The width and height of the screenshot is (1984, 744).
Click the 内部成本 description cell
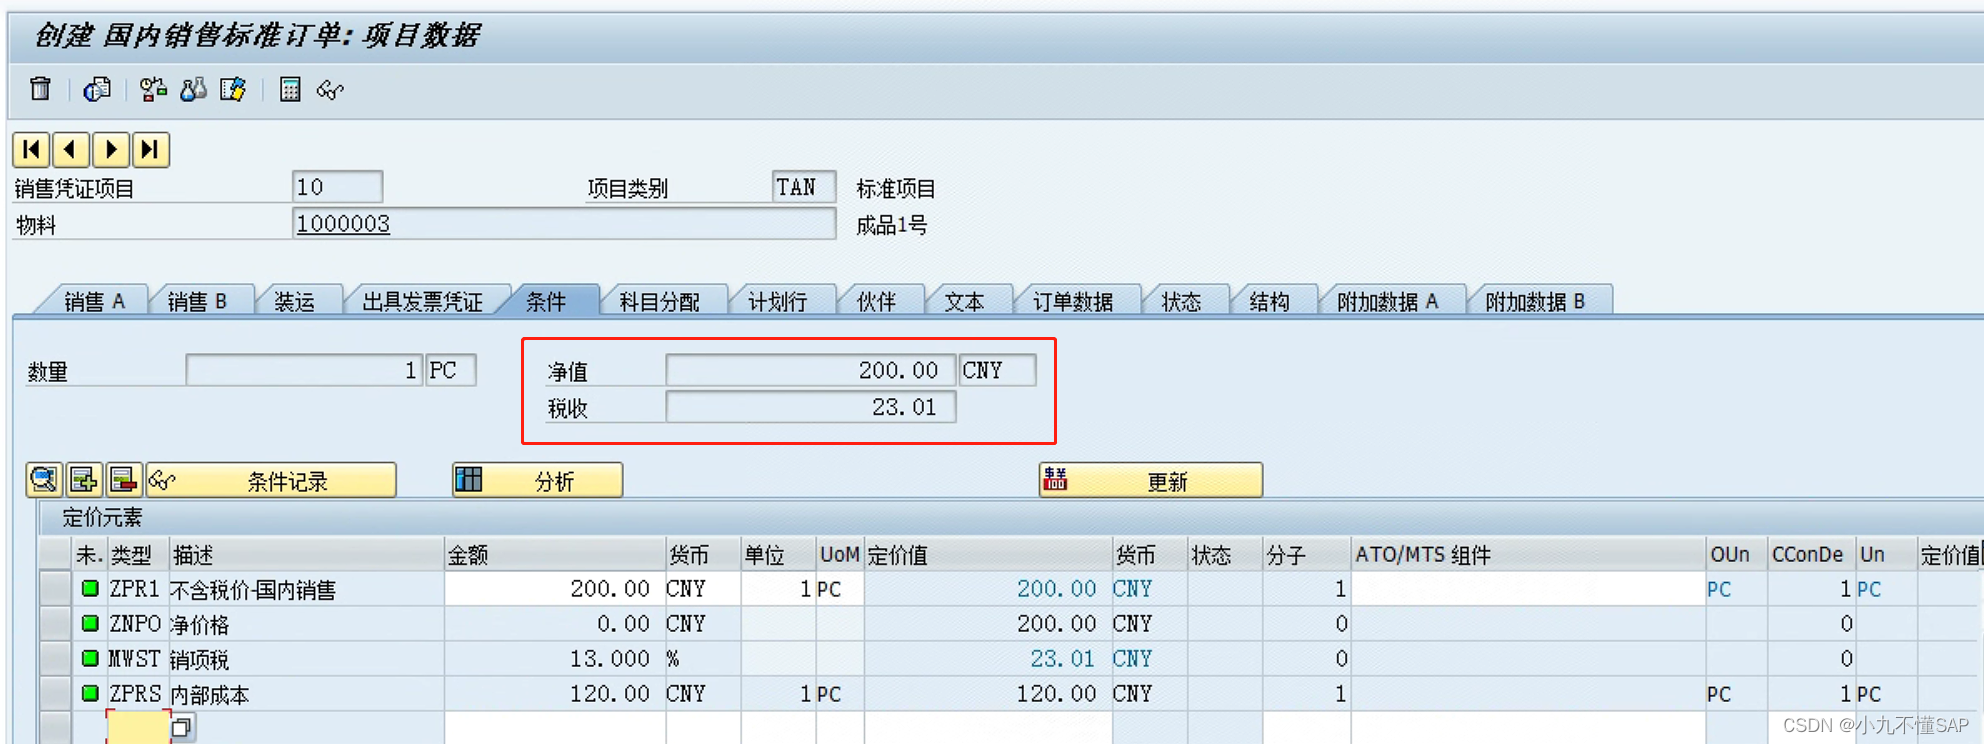(306, 694)
